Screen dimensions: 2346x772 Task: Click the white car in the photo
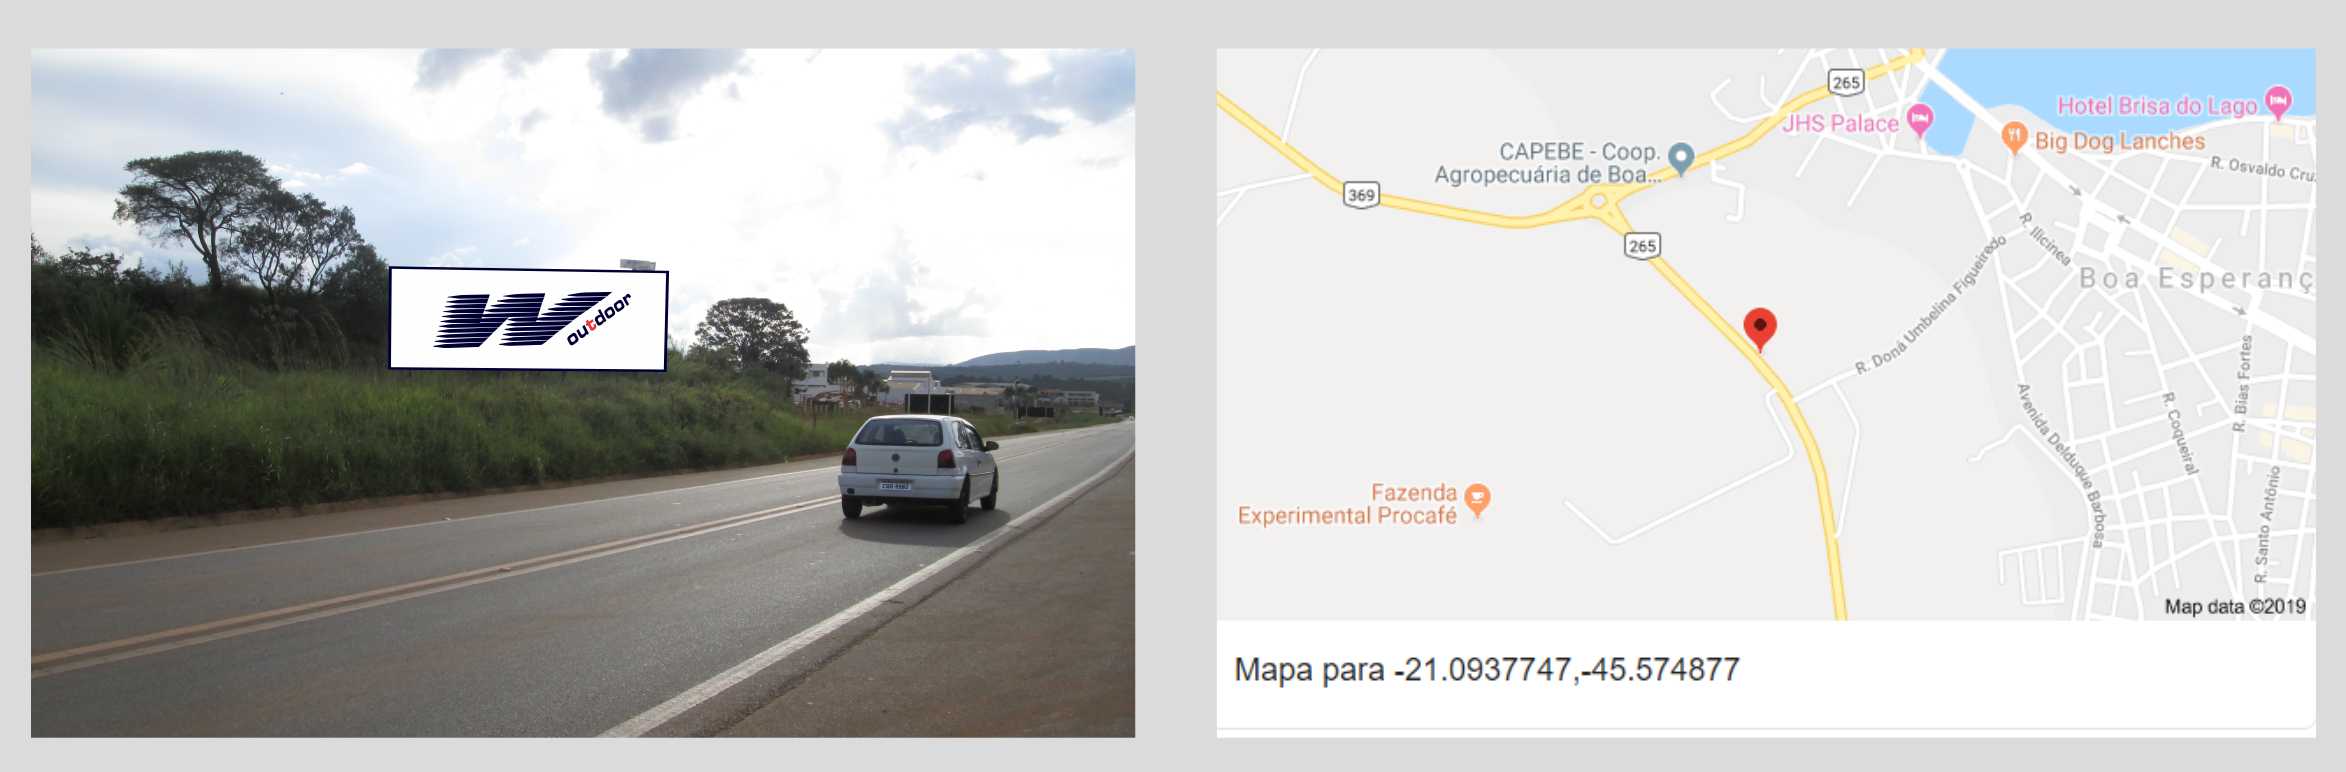pyautogui.click(x=918, y=467)
